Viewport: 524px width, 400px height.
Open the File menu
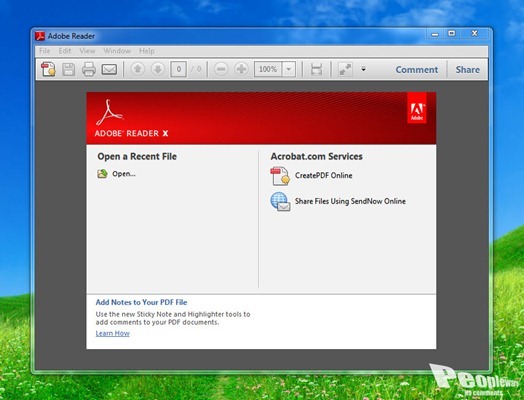(x=44, y=51)
